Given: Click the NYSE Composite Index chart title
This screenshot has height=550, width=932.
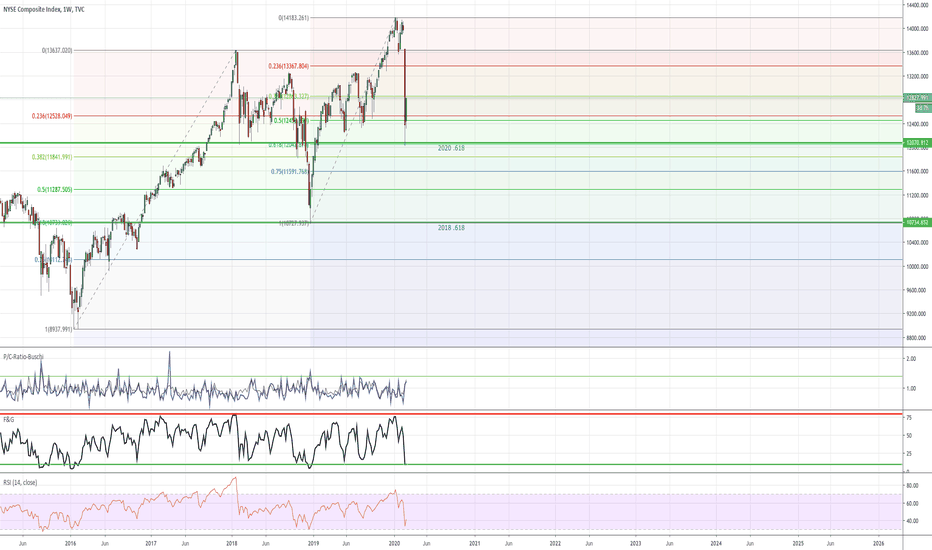Looking at the screenshot, I should point(44,10).
